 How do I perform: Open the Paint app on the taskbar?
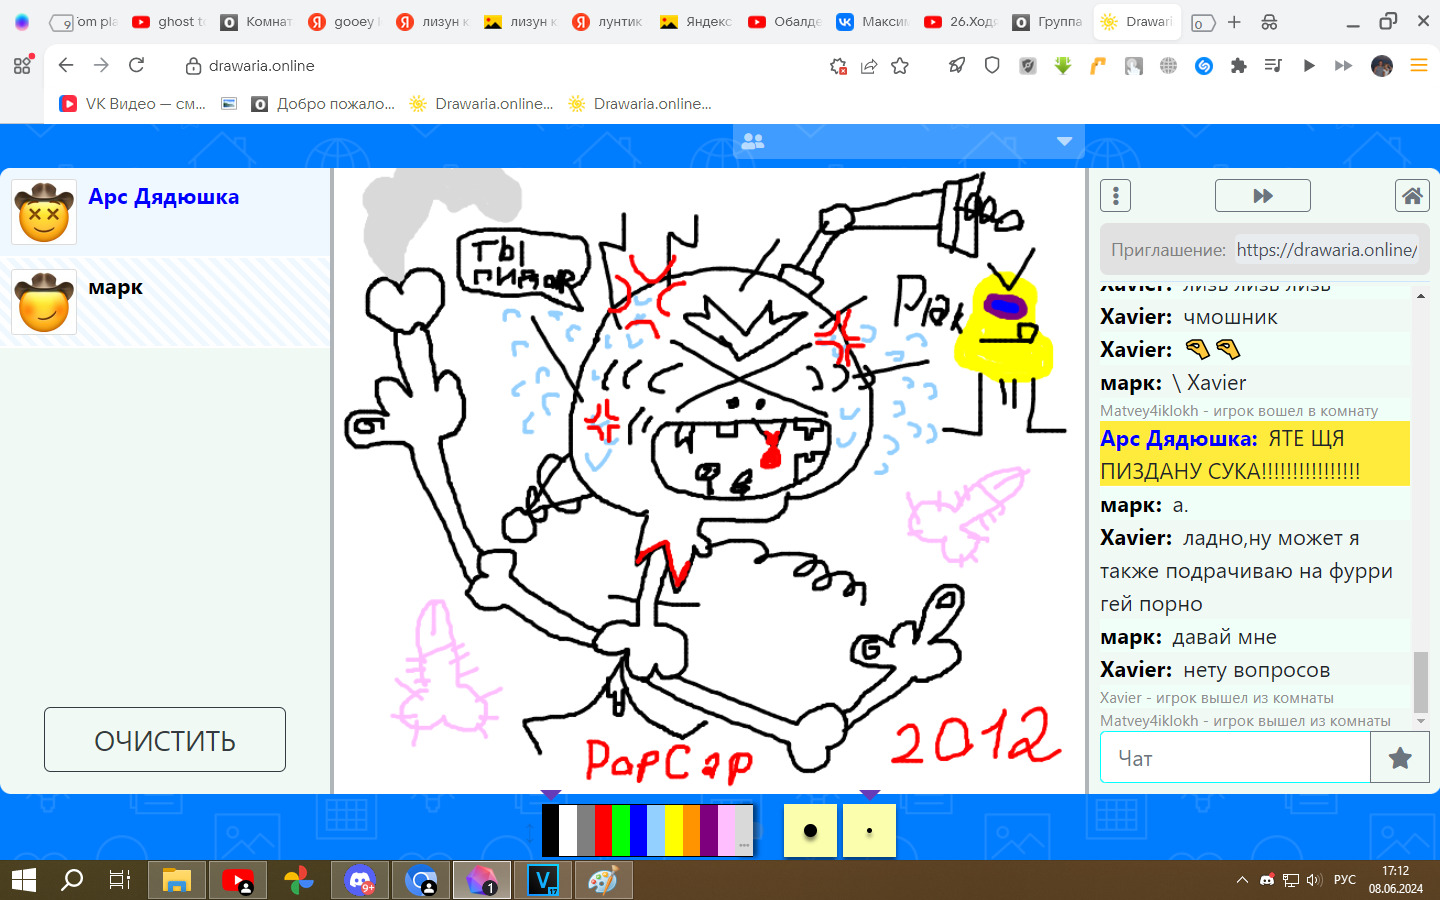tap(602, 880)
